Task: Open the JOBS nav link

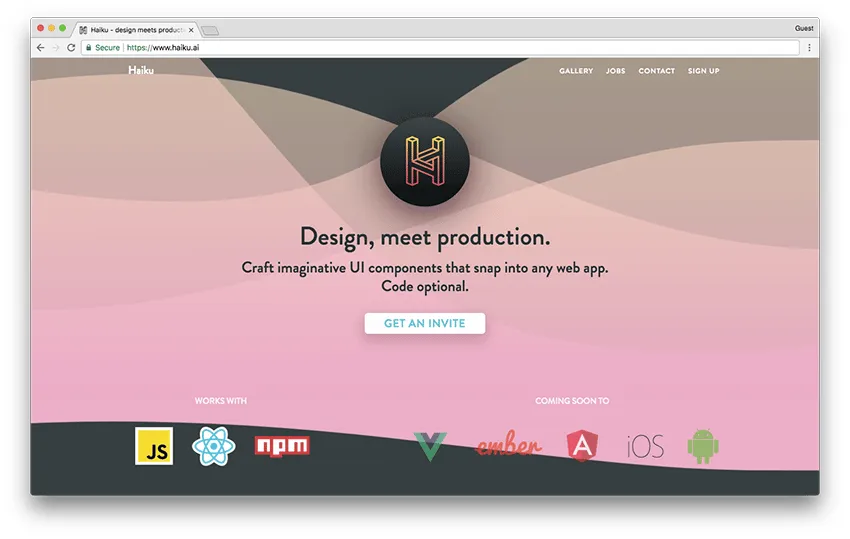Action: 615,71
